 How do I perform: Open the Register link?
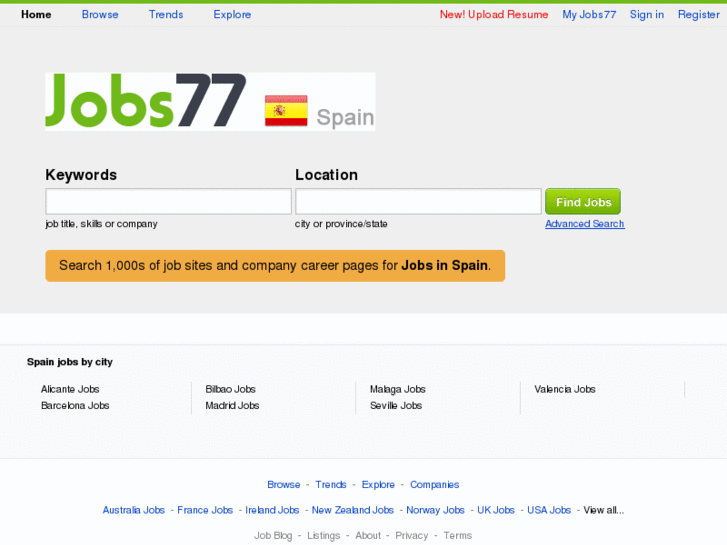pos(699,14)
